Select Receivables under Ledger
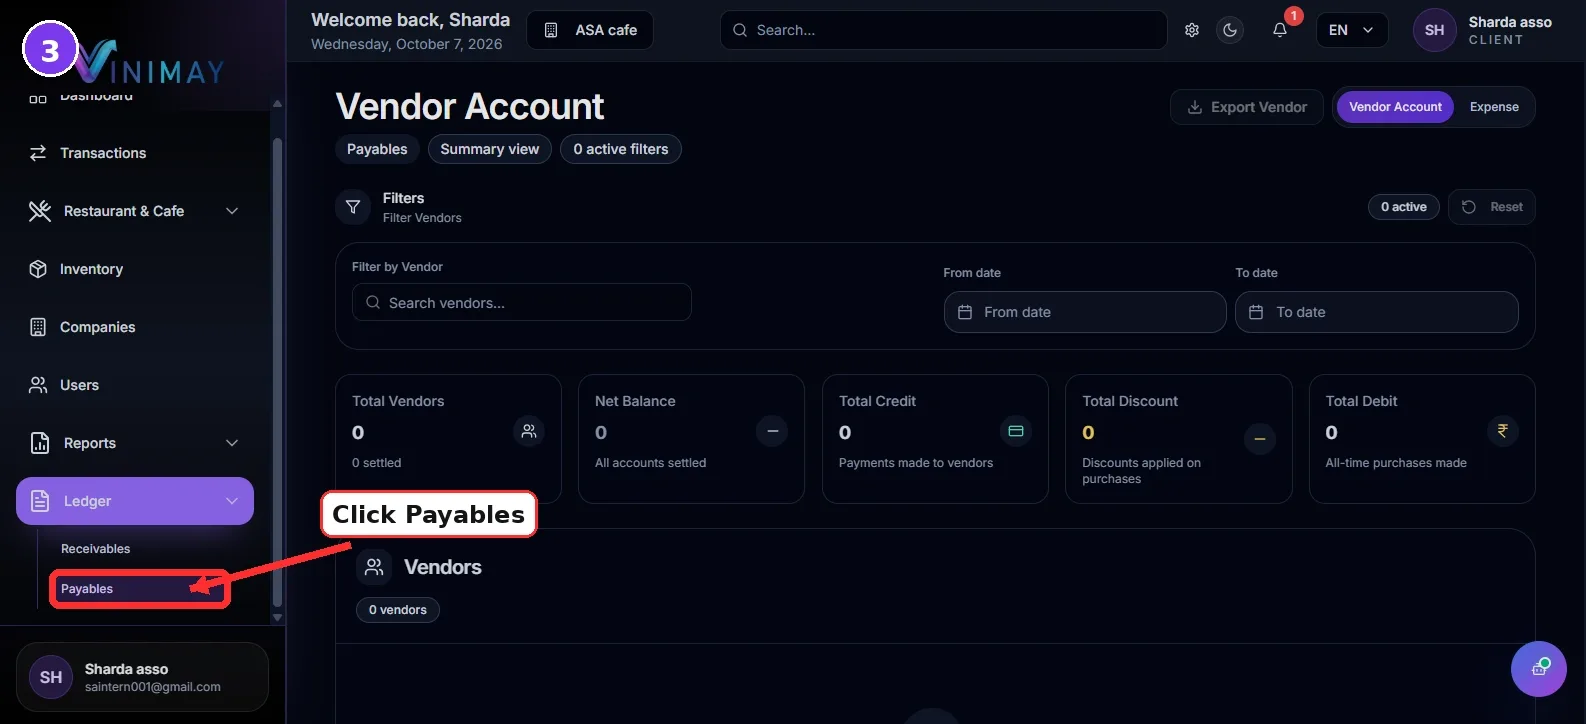The width and height of the screenshot is (1586, 724). tap(96, 549)
